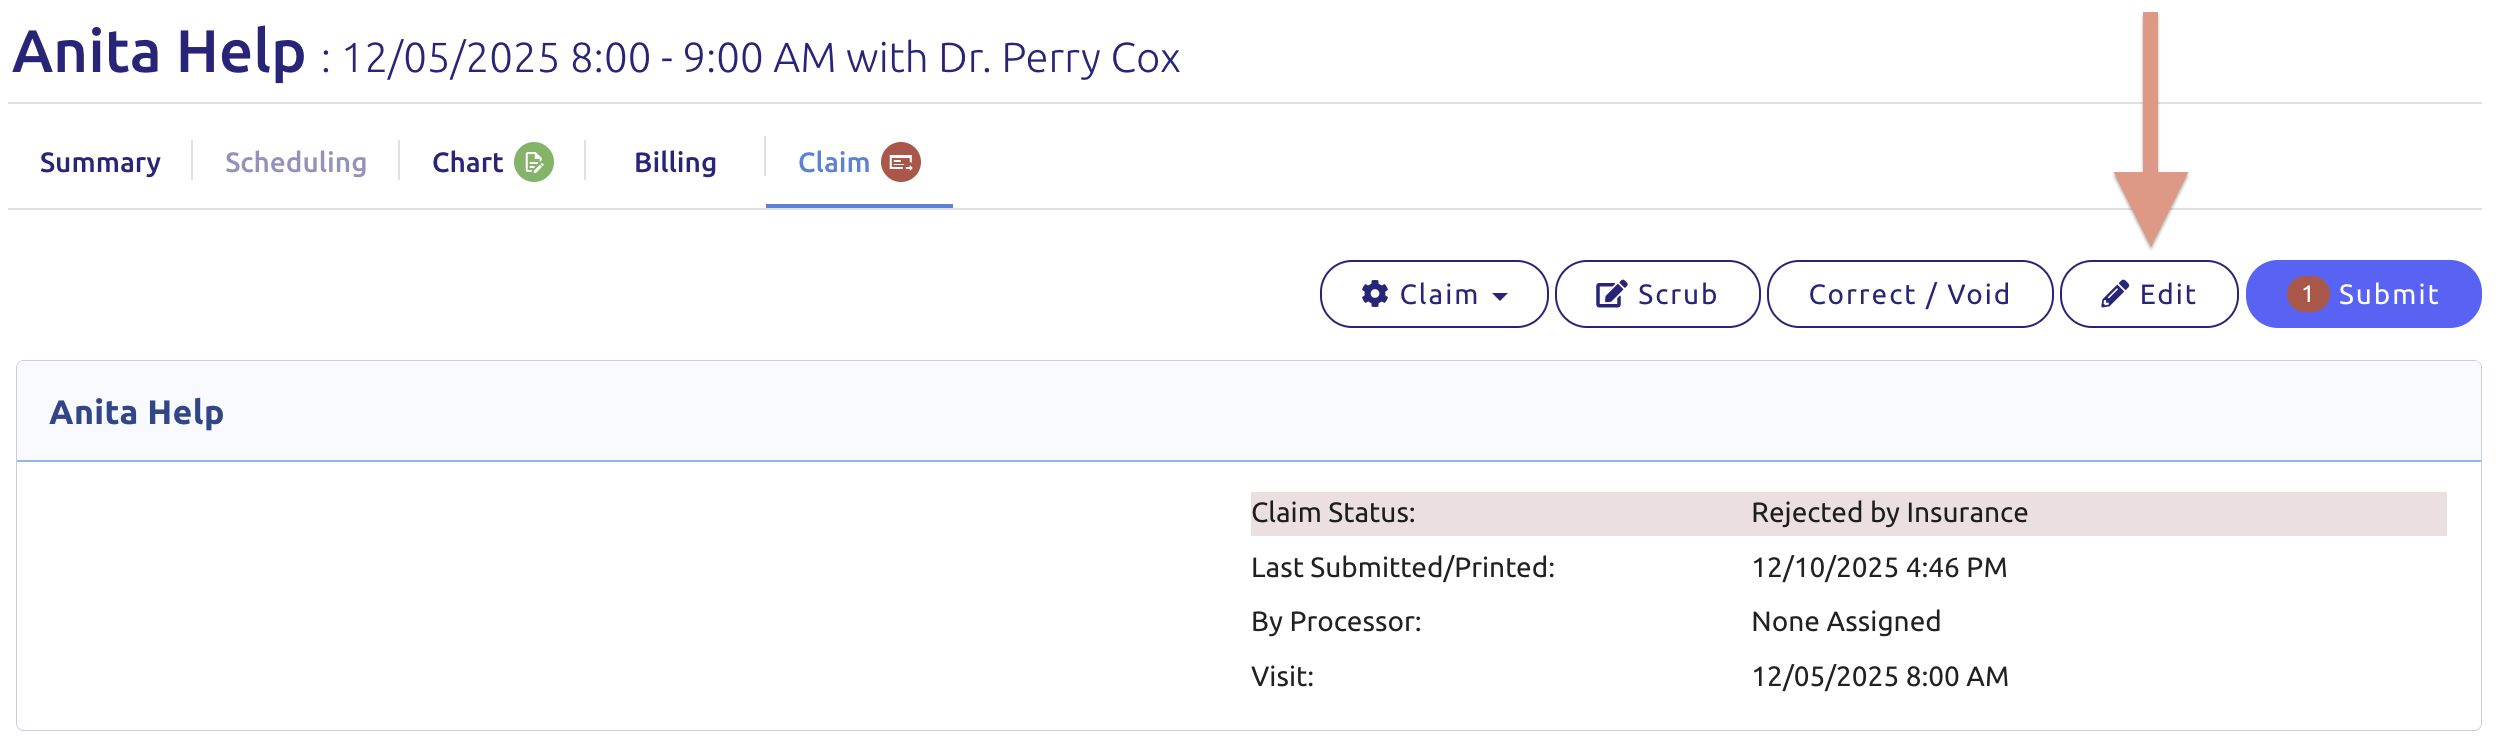Click the Scrub pencil-square icon

point(1611,294)
